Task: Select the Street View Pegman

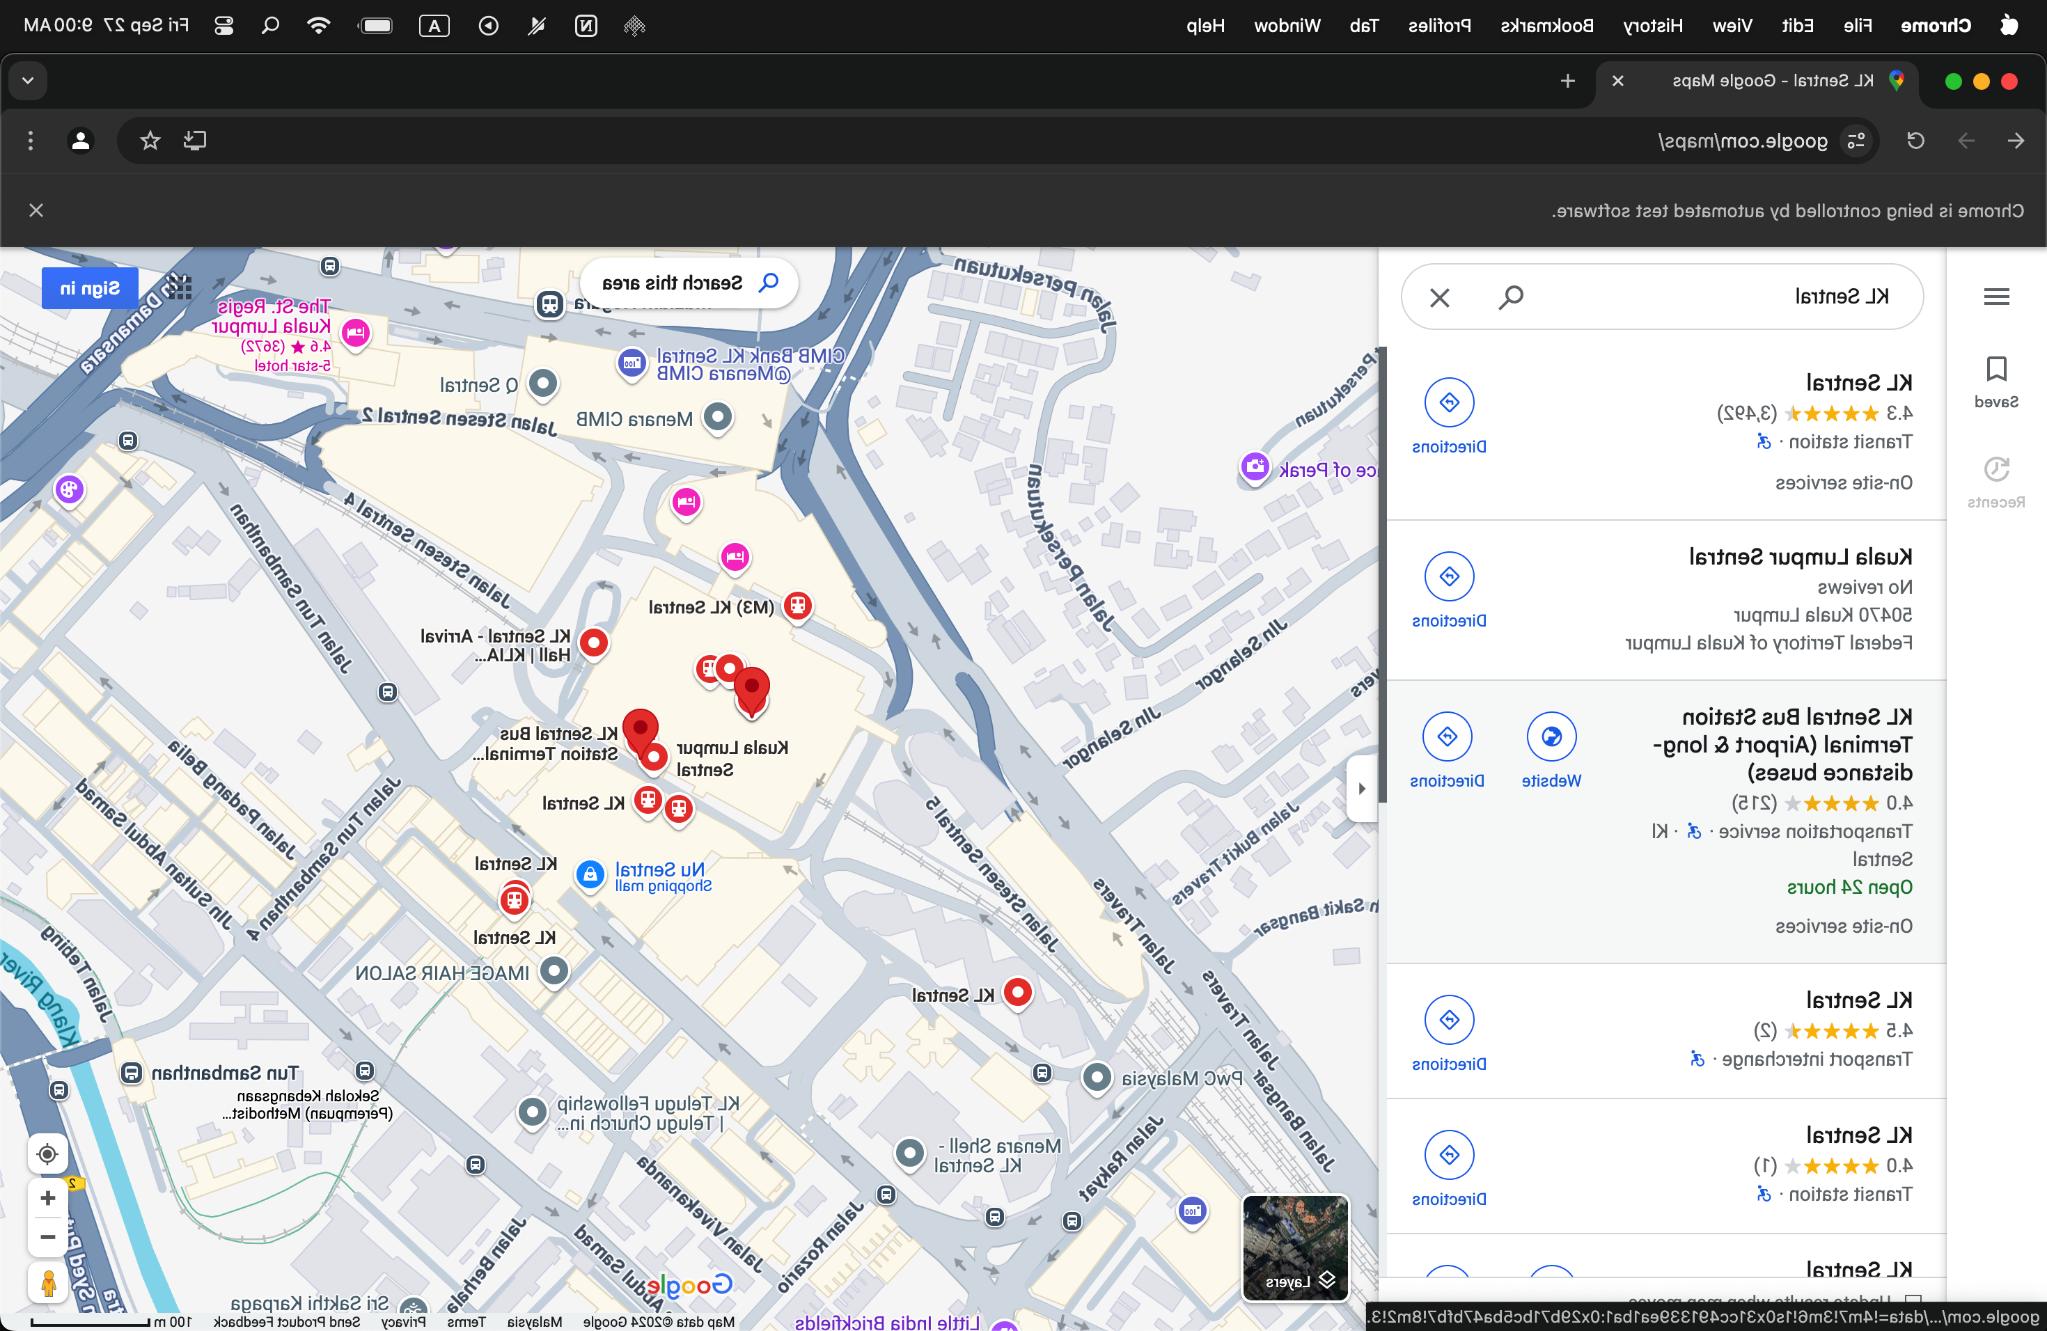Action: pos(47,1281)
